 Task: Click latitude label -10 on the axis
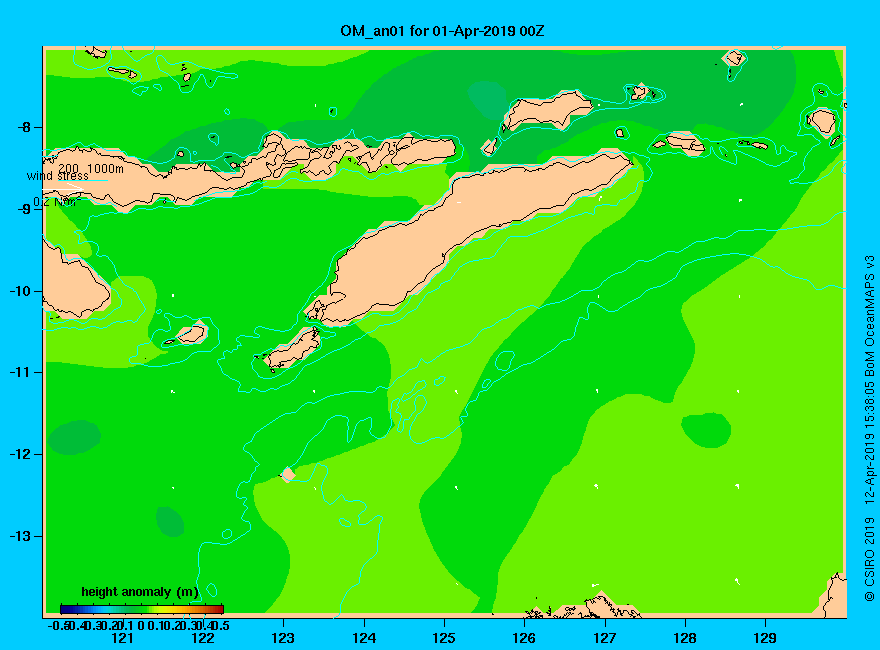click(x=21, y=291)
